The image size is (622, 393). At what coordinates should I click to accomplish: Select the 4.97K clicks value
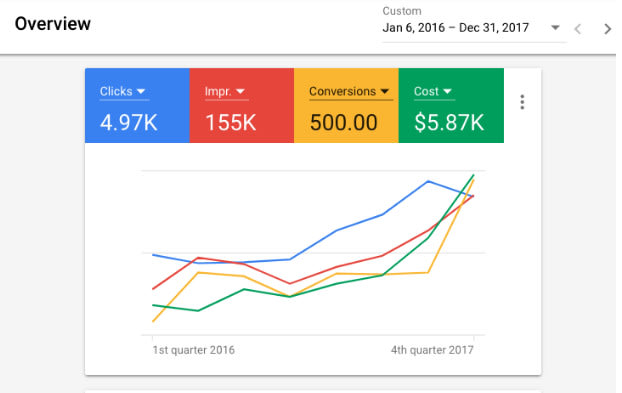[129, 123]
